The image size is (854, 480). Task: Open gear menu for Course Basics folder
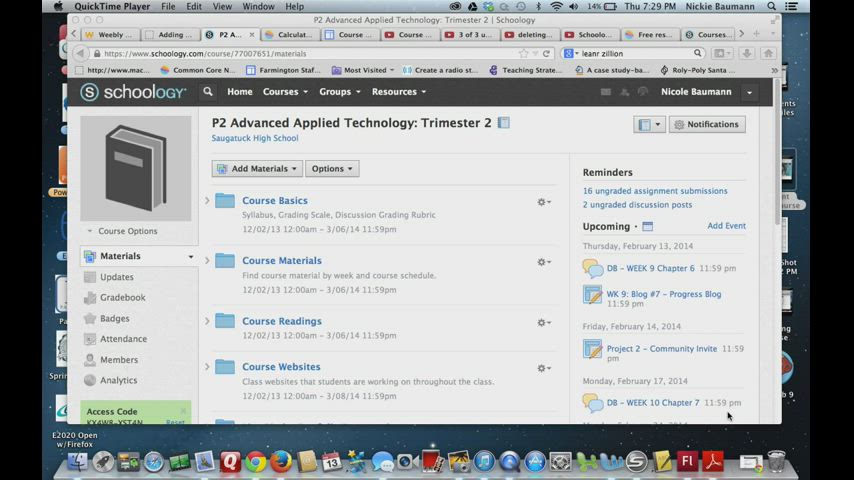pos(543,202)
